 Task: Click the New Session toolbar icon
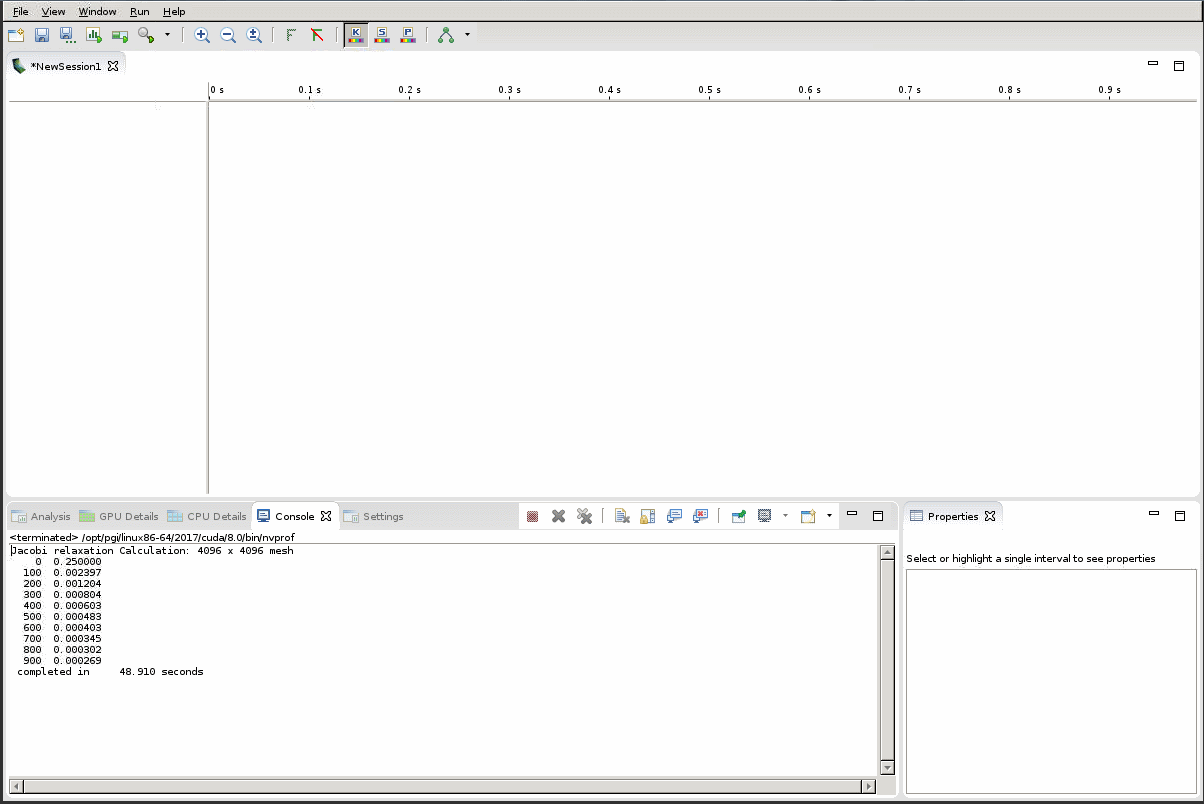[x=16, y=35]
